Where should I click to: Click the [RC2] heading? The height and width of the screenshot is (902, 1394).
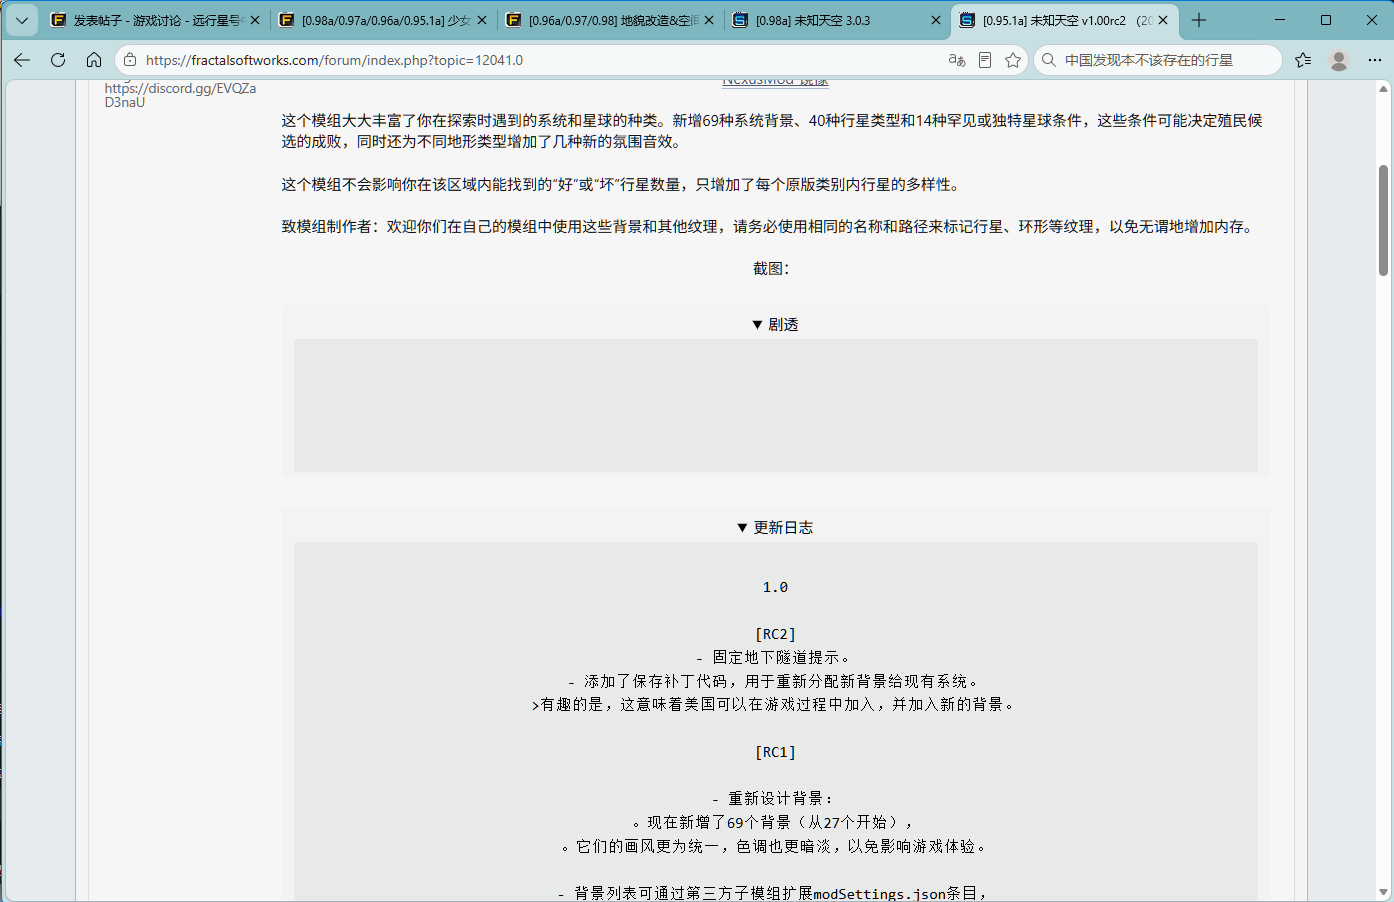pos(775,634)
